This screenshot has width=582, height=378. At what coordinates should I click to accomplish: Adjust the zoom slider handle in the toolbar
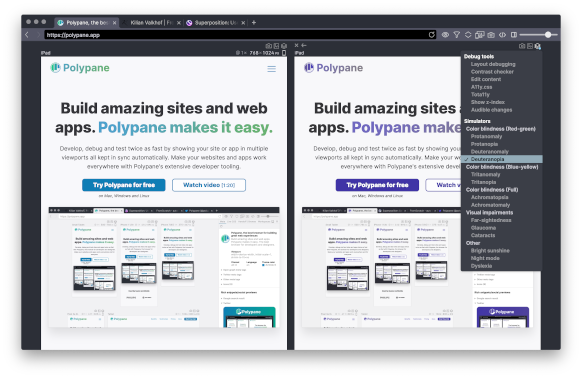click(548, 35)
